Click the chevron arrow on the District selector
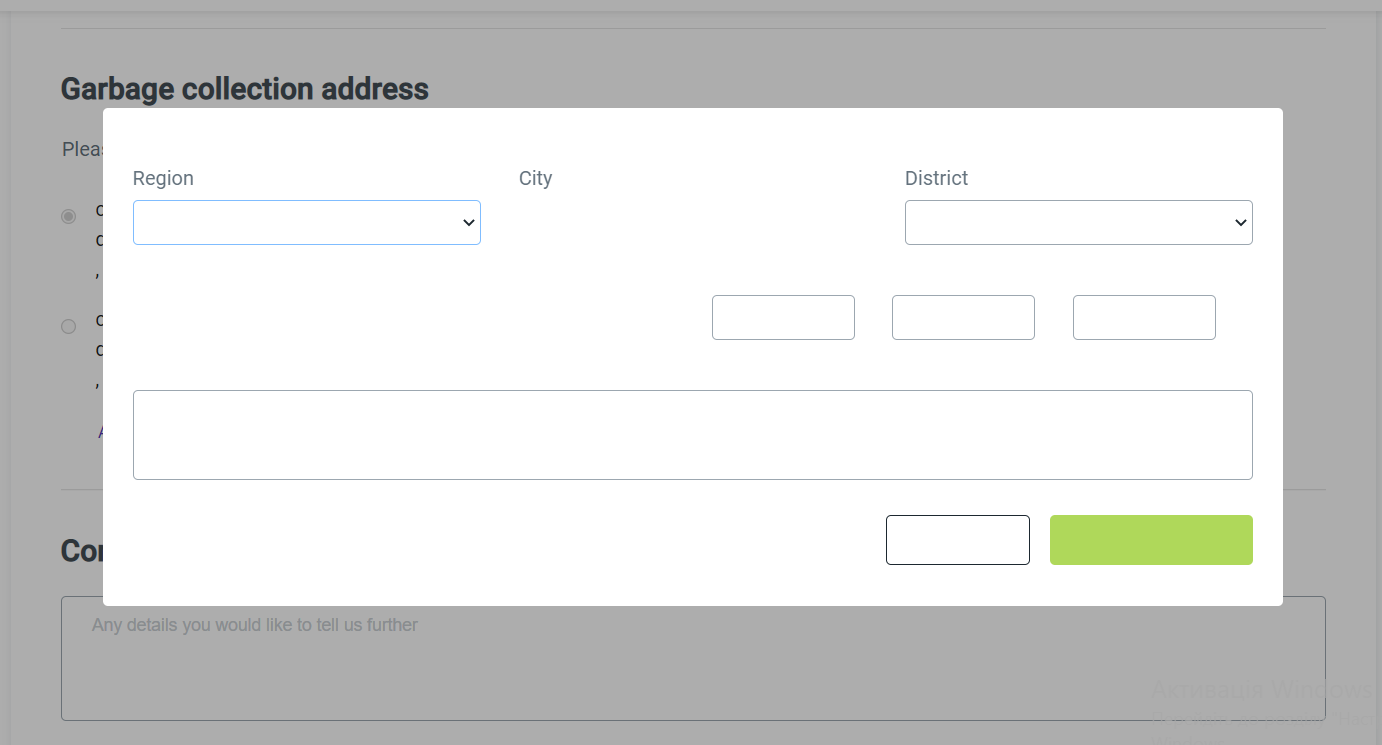Viewport: 1382px width, 745px height. tap(1240, 222)
